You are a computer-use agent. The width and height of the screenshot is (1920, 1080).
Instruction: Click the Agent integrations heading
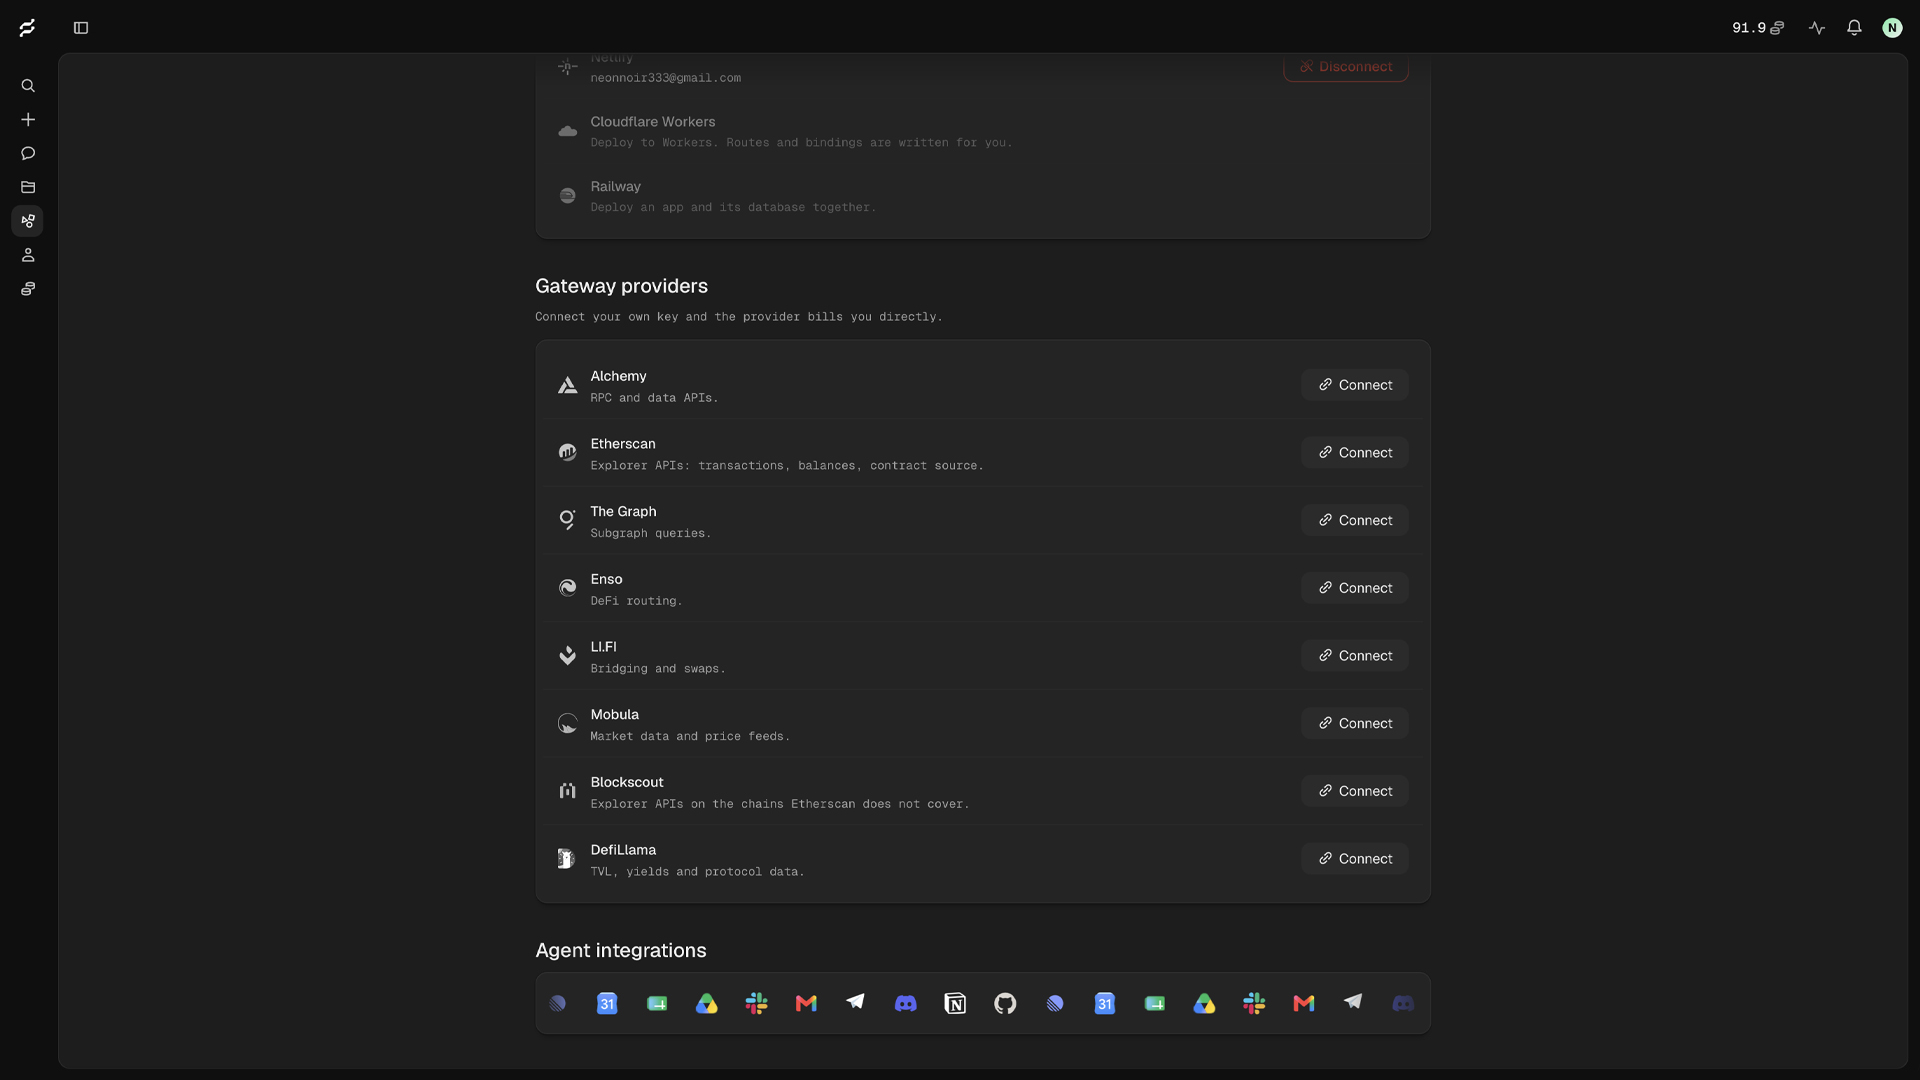coord(621,951)
